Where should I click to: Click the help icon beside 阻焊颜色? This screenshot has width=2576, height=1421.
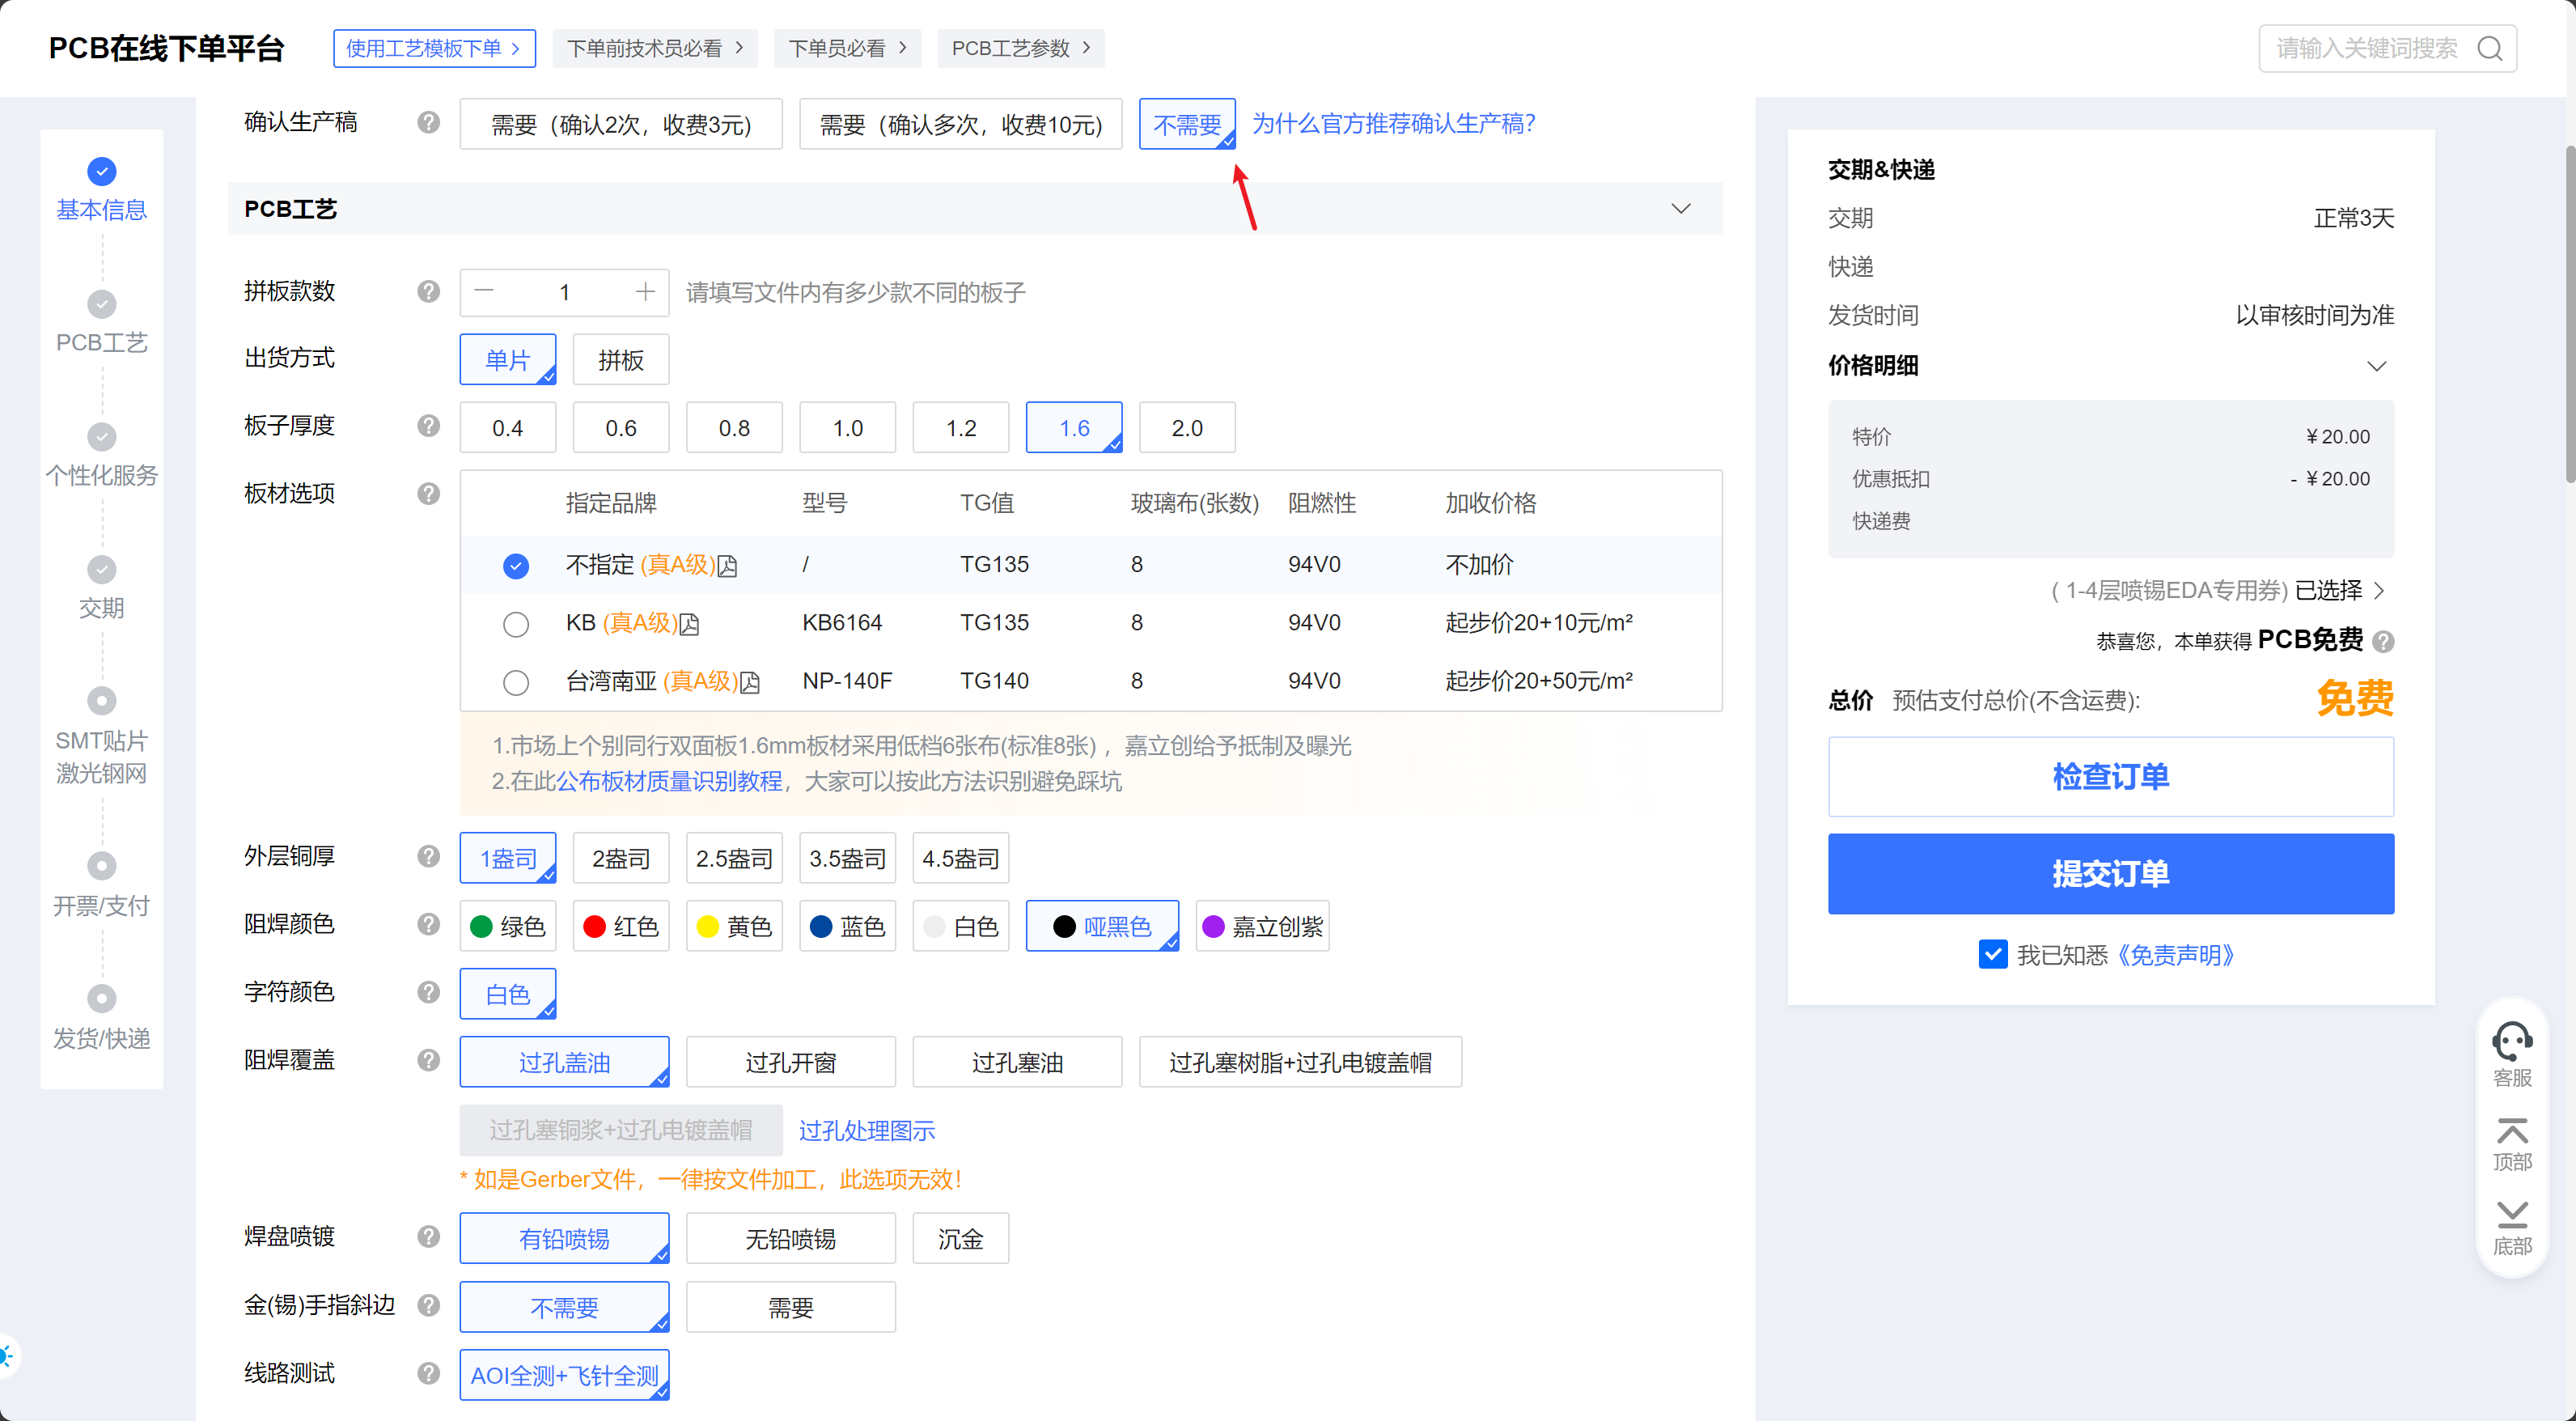[428, 925]
